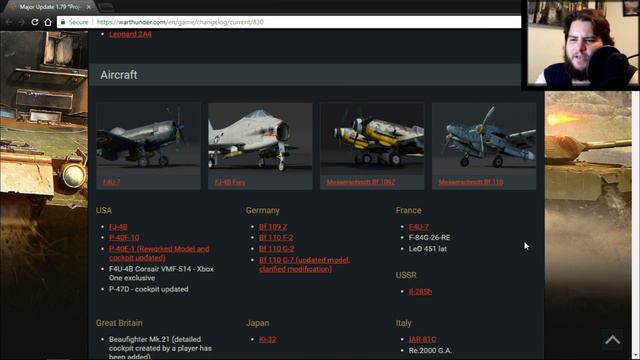Open the Messerschmitt Bf 110 thumbnail image
The height and width of the screenshot is (360, 640).
(484, 138)
